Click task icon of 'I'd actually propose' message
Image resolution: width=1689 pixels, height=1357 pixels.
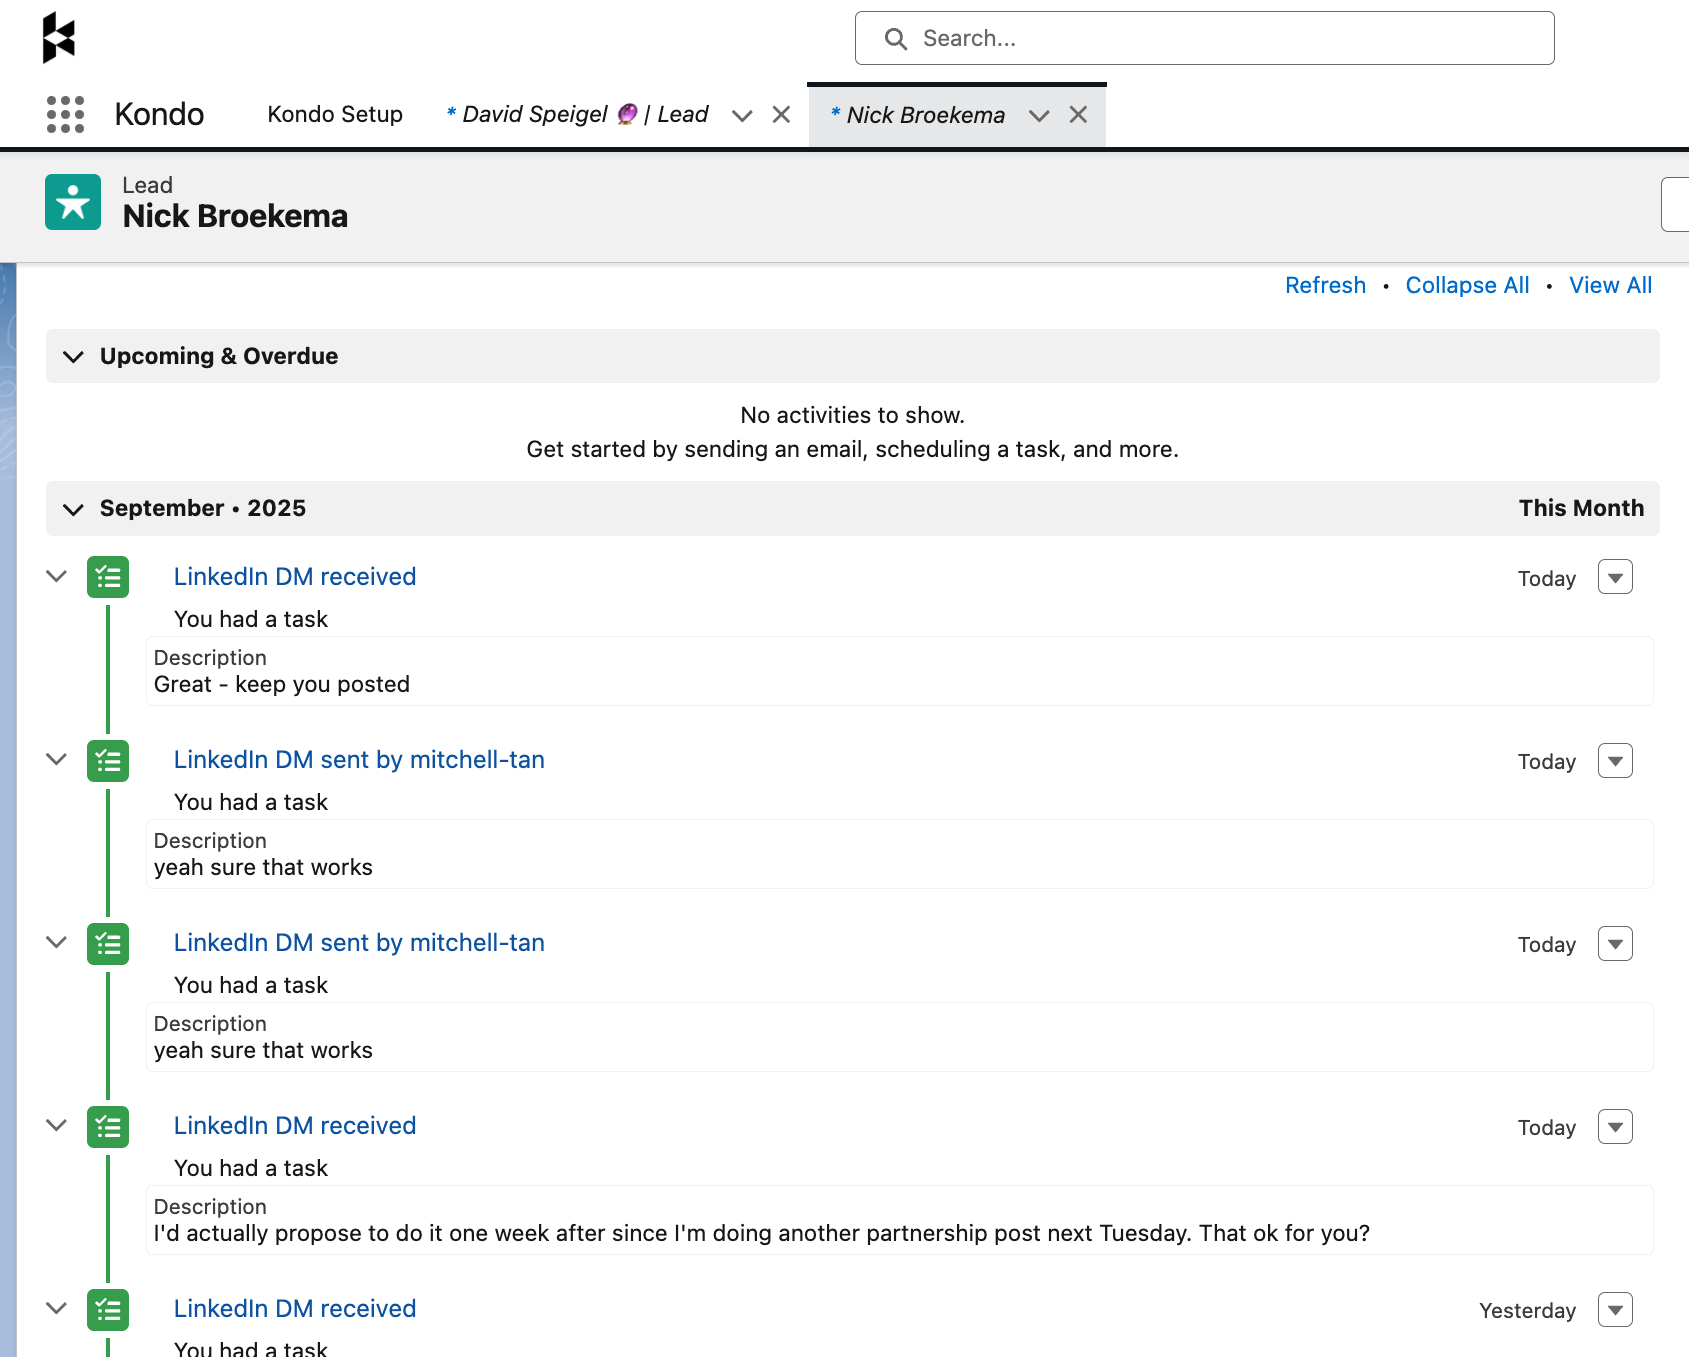coord(108,1126)
